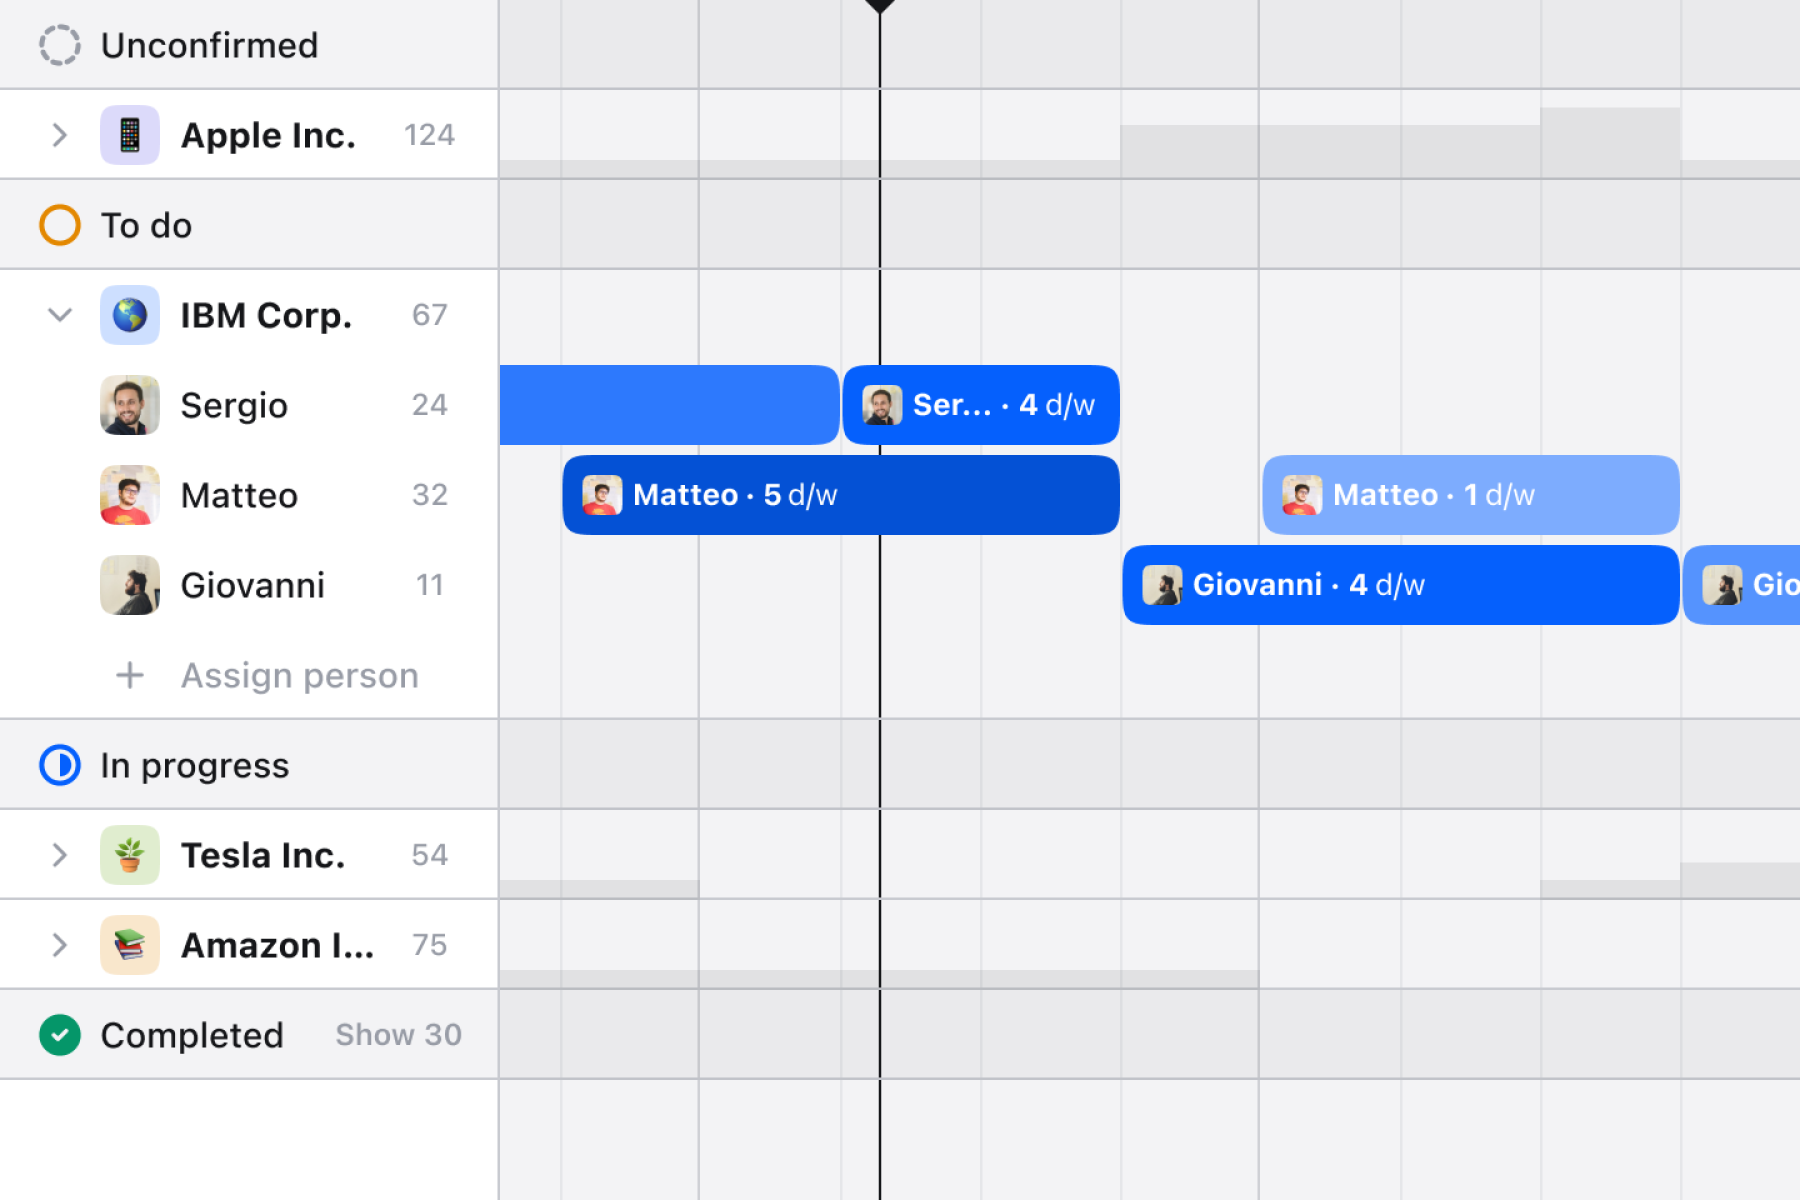Click the Unconfirmed dashed circle status icon
The image size is (1800, 1200).
(60, 45)
